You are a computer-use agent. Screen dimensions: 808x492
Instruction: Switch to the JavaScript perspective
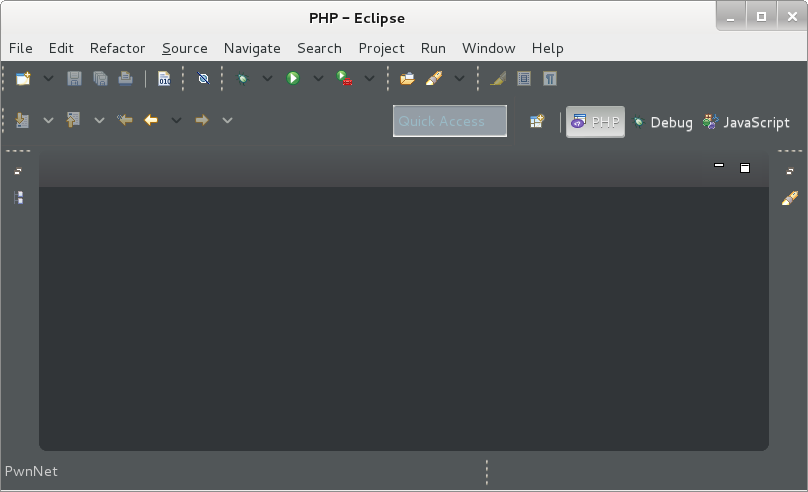point(746,122)
